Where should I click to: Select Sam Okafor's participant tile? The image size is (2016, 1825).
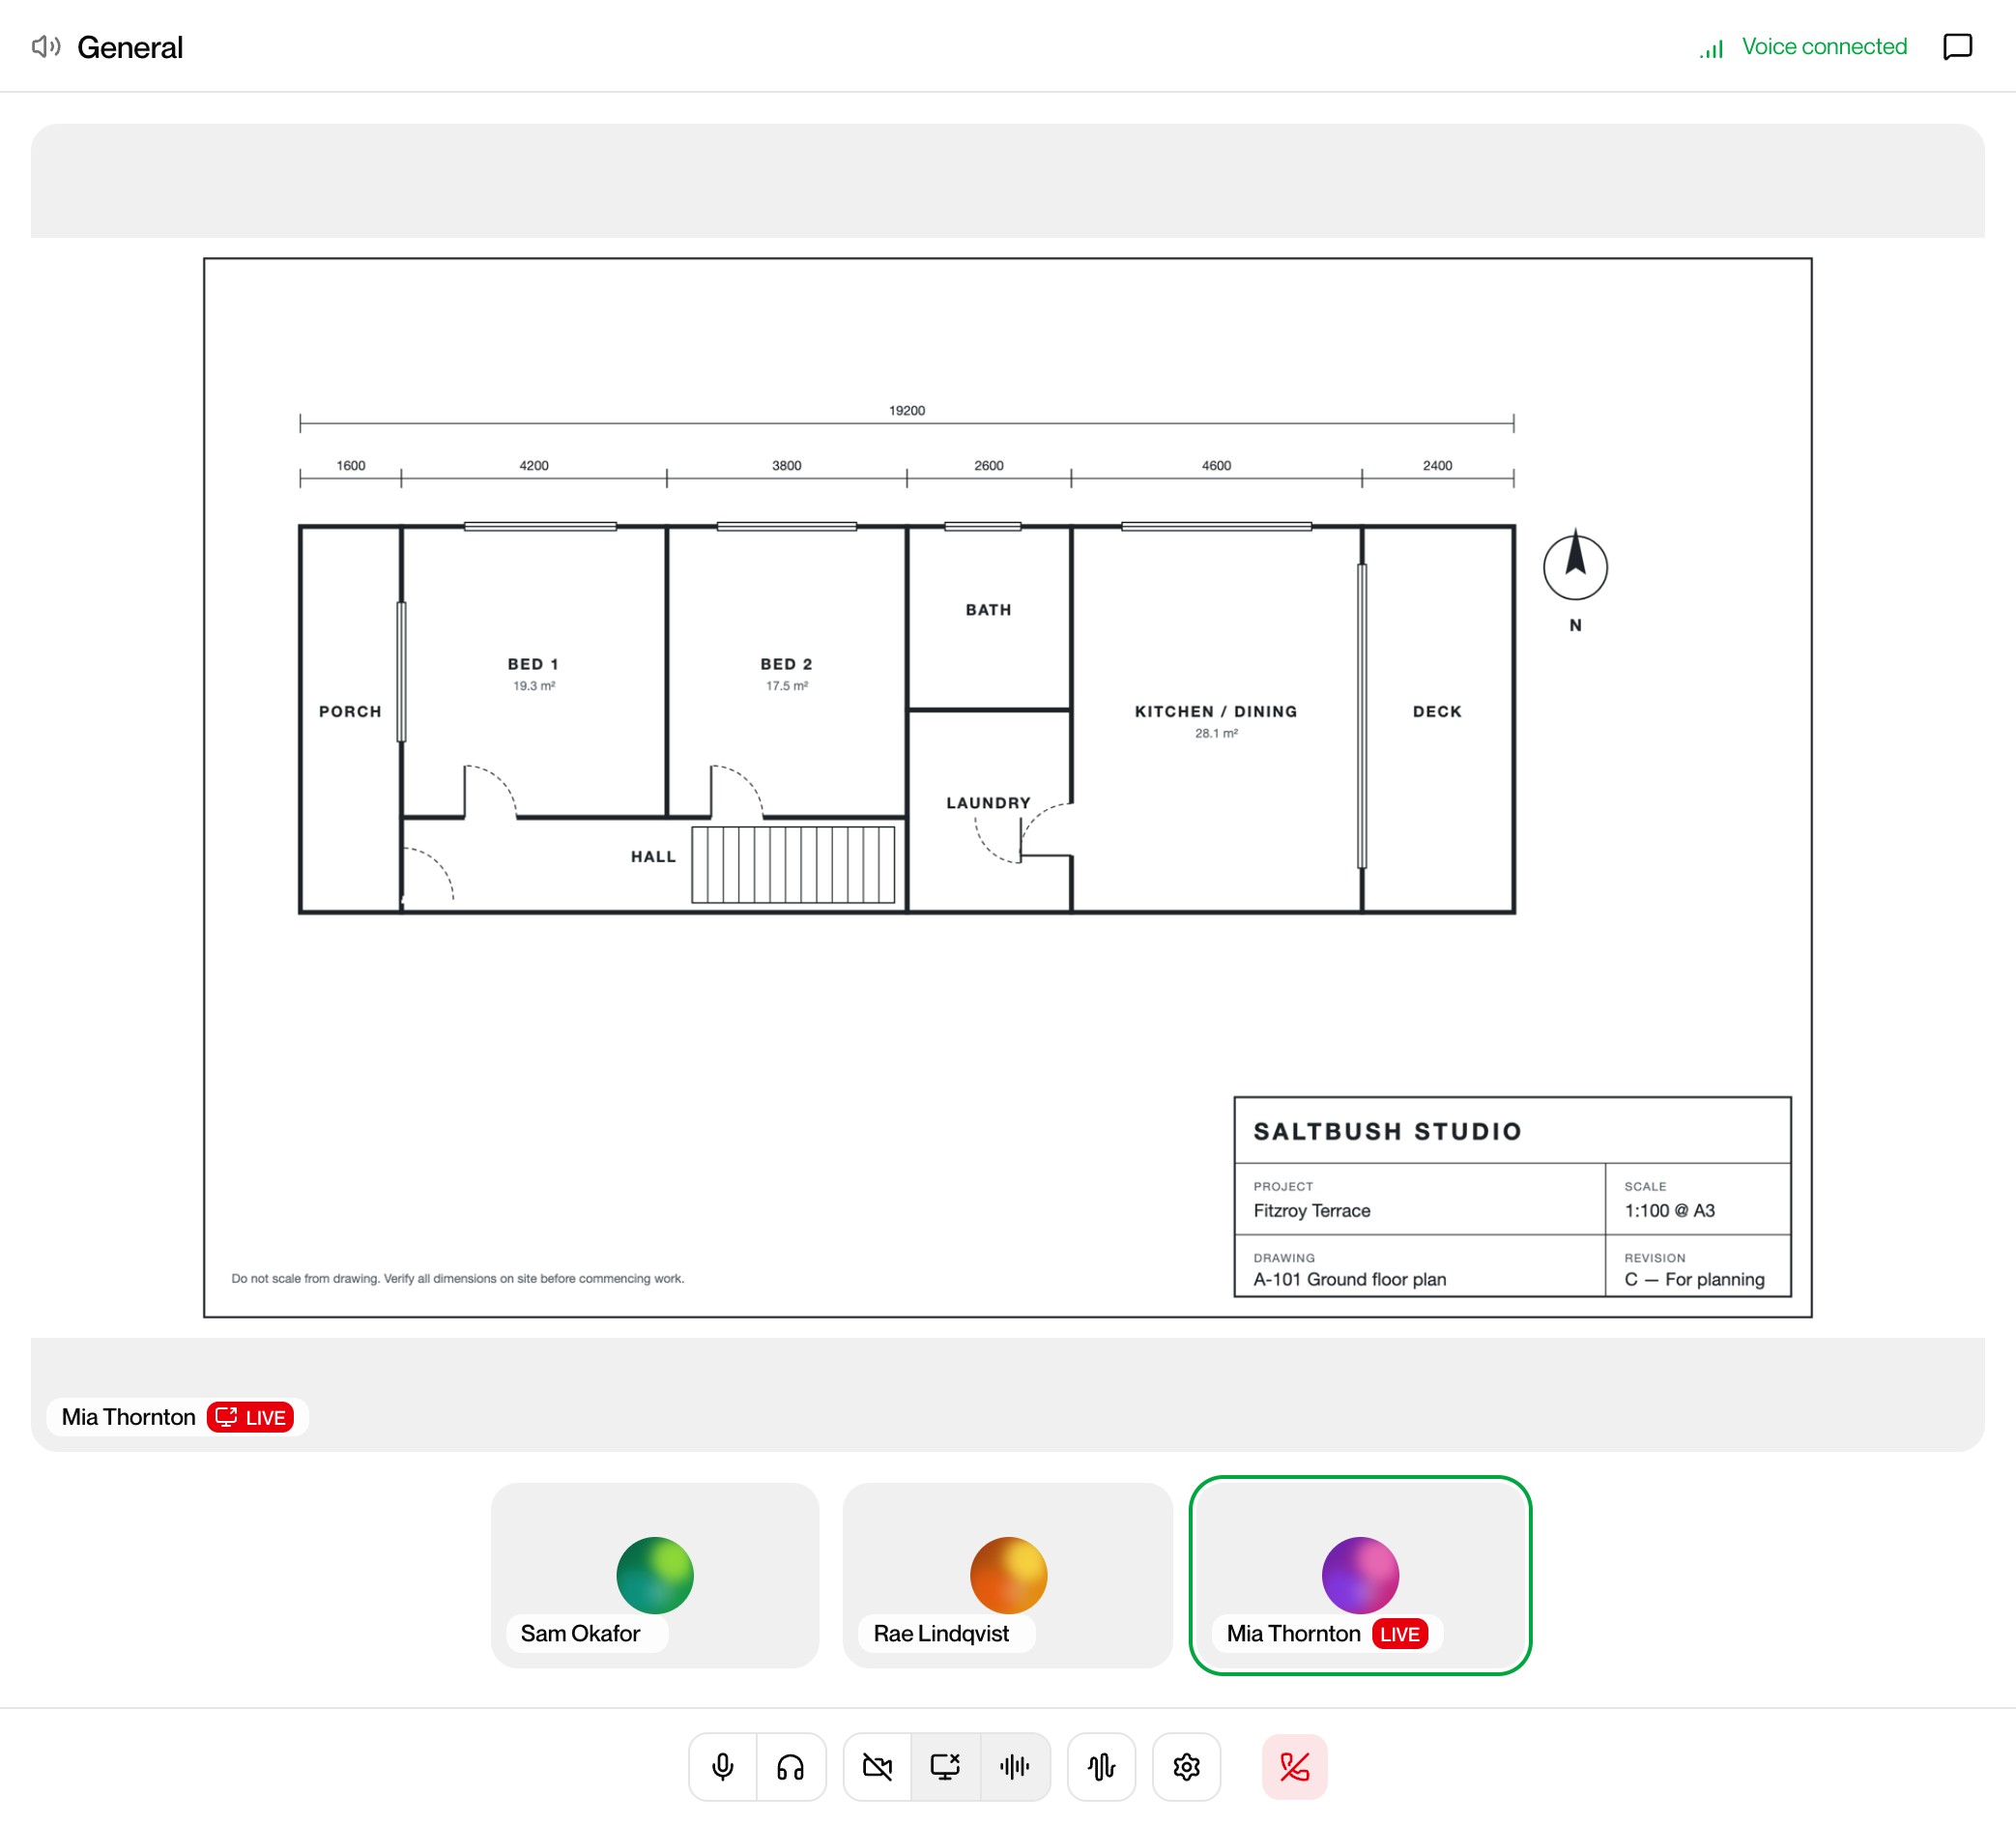tap(655, 1575)
